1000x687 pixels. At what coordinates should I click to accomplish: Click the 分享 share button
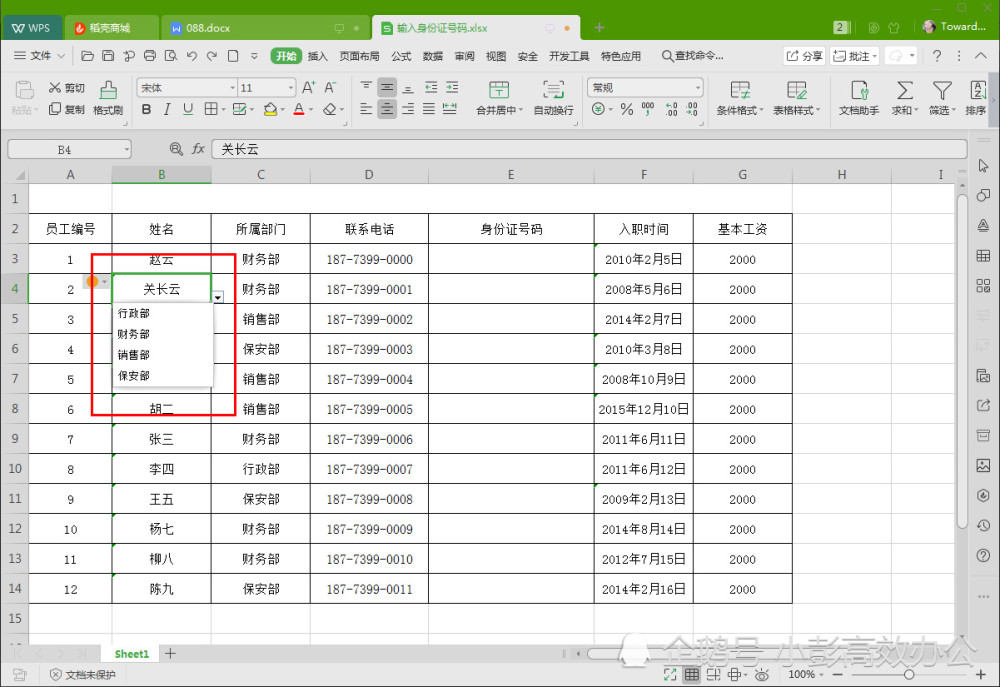click(x=804, y=56)
